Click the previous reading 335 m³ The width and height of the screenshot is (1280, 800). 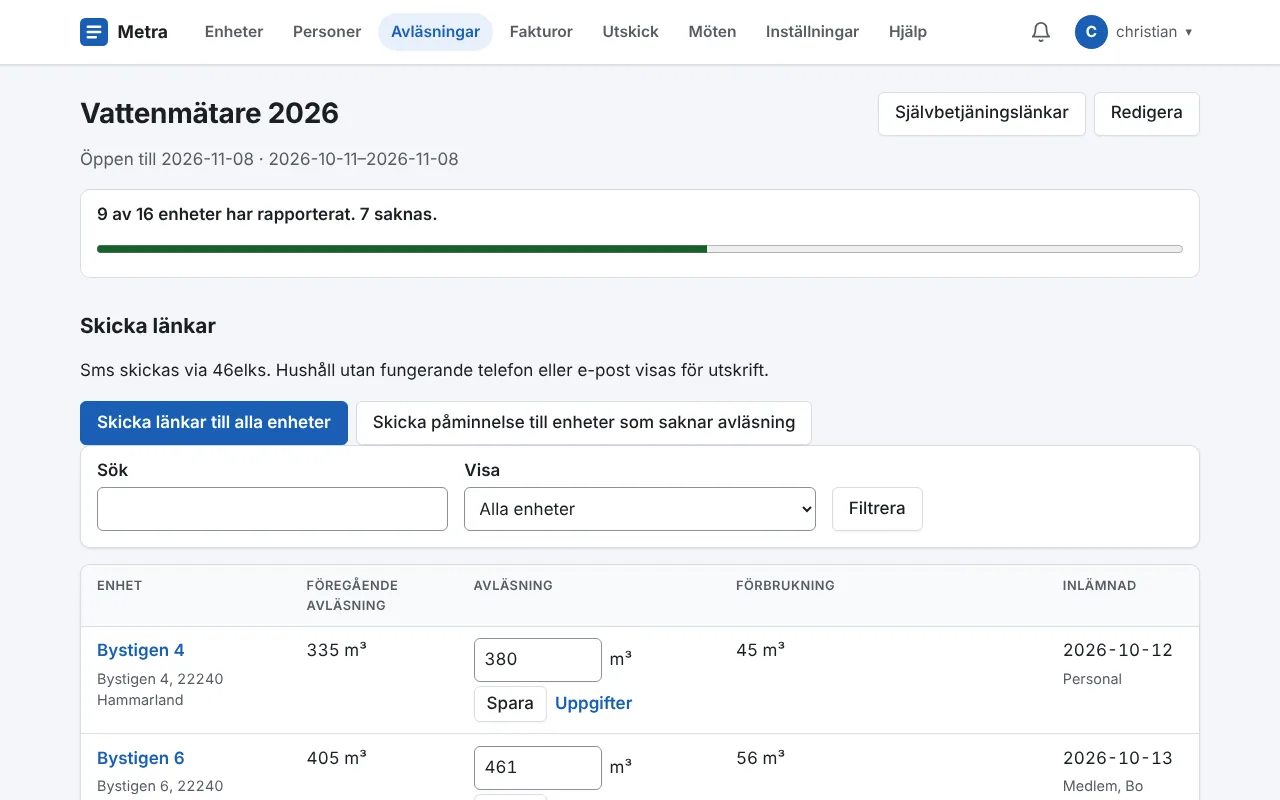(337, 650)
